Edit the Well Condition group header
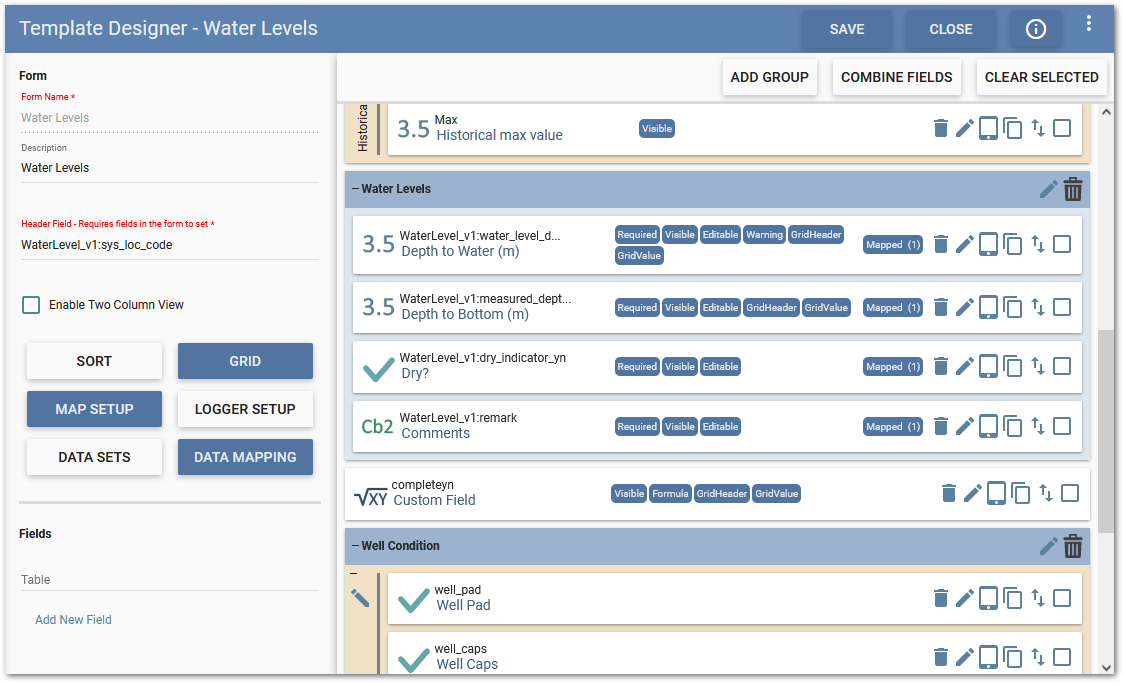This screenshot has height=683, width=1123. (1049, 546)
